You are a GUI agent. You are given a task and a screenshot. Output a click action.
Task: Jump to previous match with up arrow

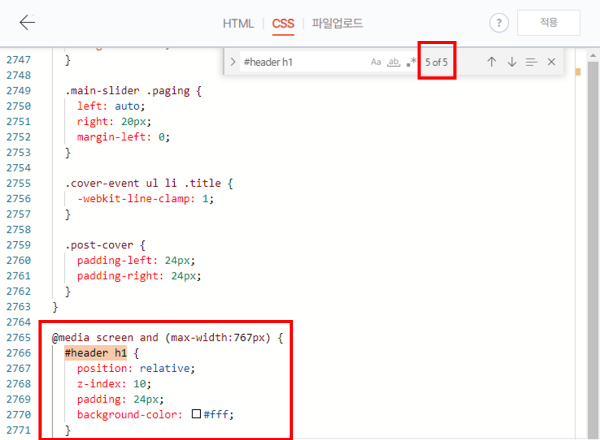click(x=492, y=62)
